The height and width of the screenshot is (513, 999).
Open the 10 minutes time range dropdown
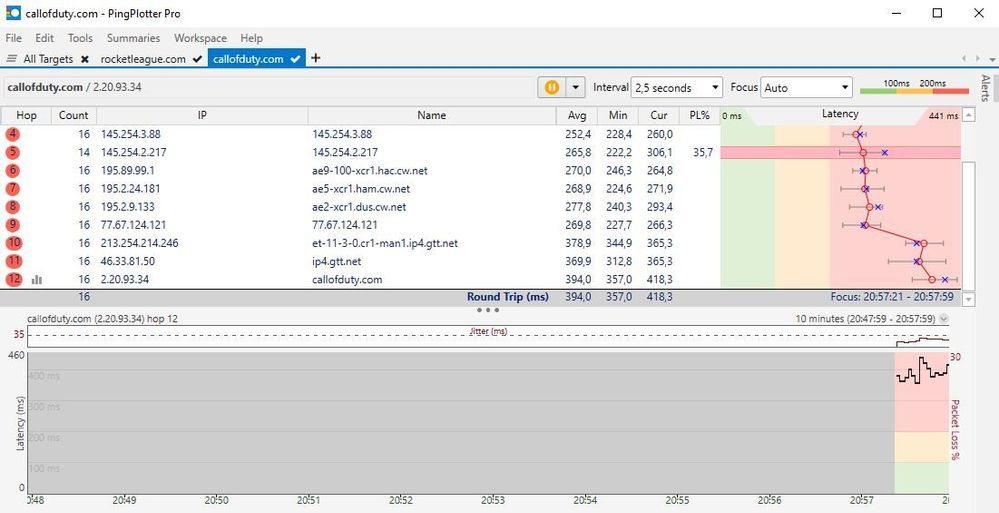pos(944,319)
